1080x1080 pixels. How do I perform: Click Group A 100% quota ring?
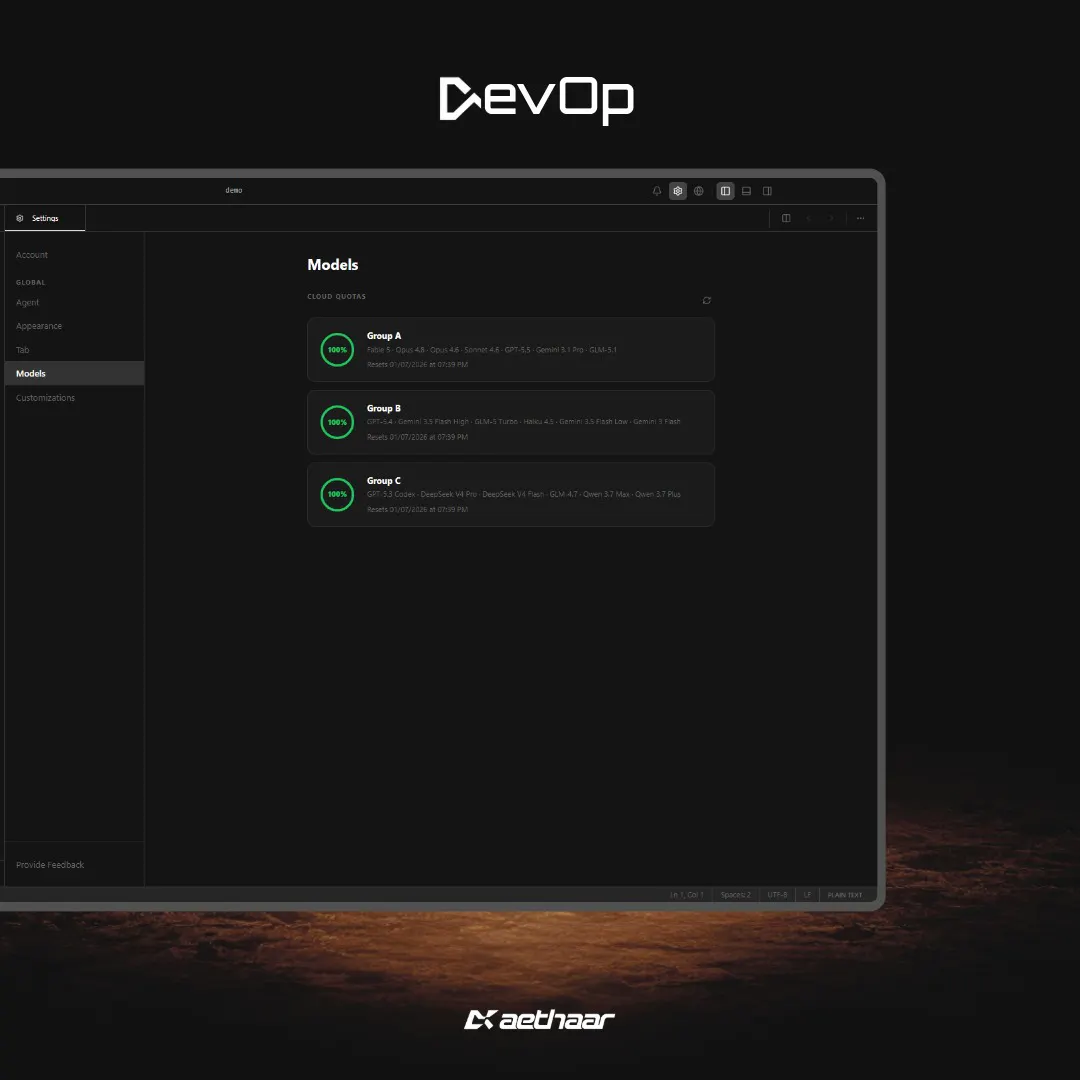point(338,350)
